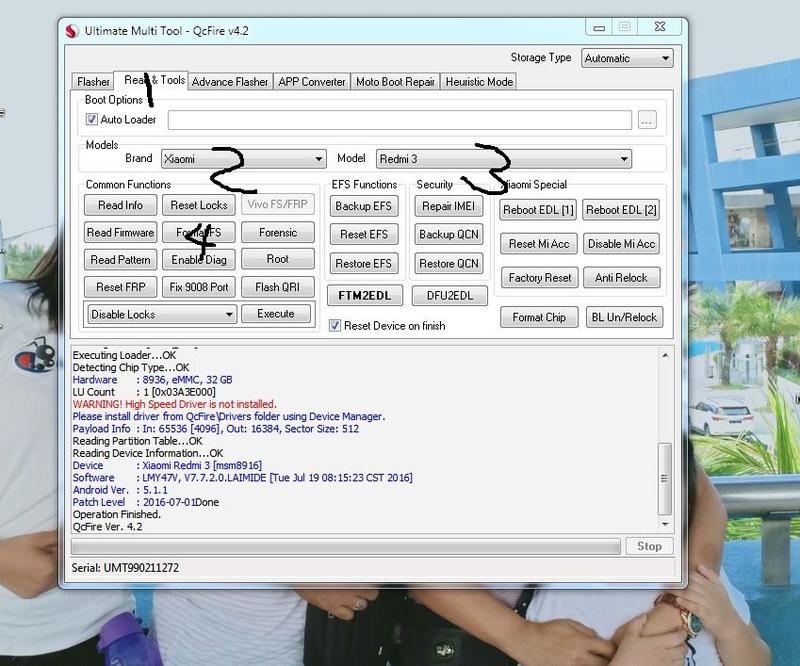Click the DFU2EDL button
This screenshot has width=800, height=666.
tap(449, 295)
